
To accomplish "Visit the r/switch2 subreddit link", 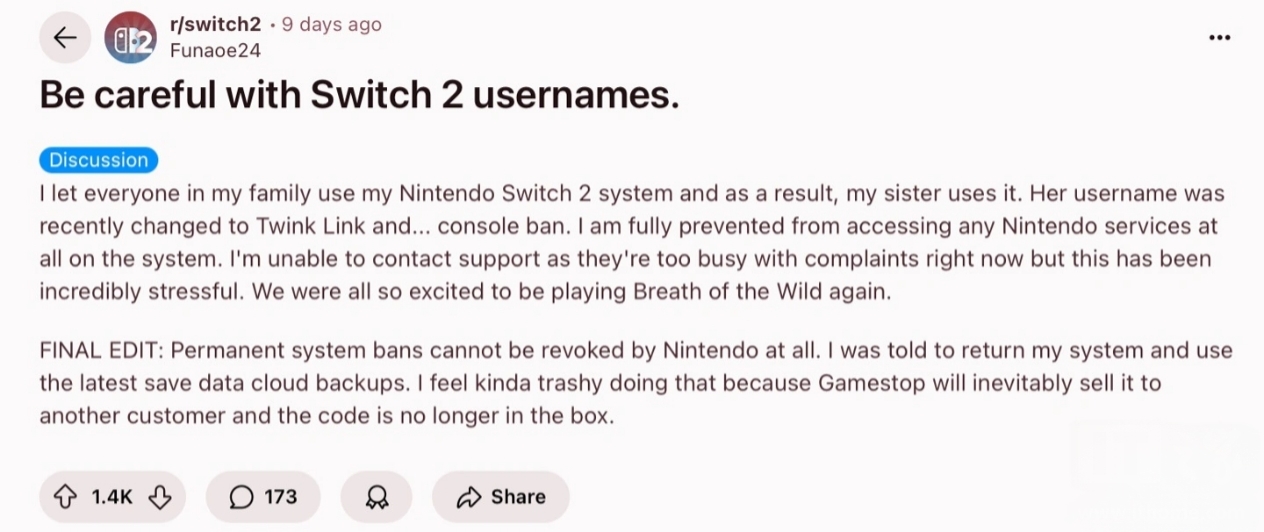I will (x=215, y=25).
